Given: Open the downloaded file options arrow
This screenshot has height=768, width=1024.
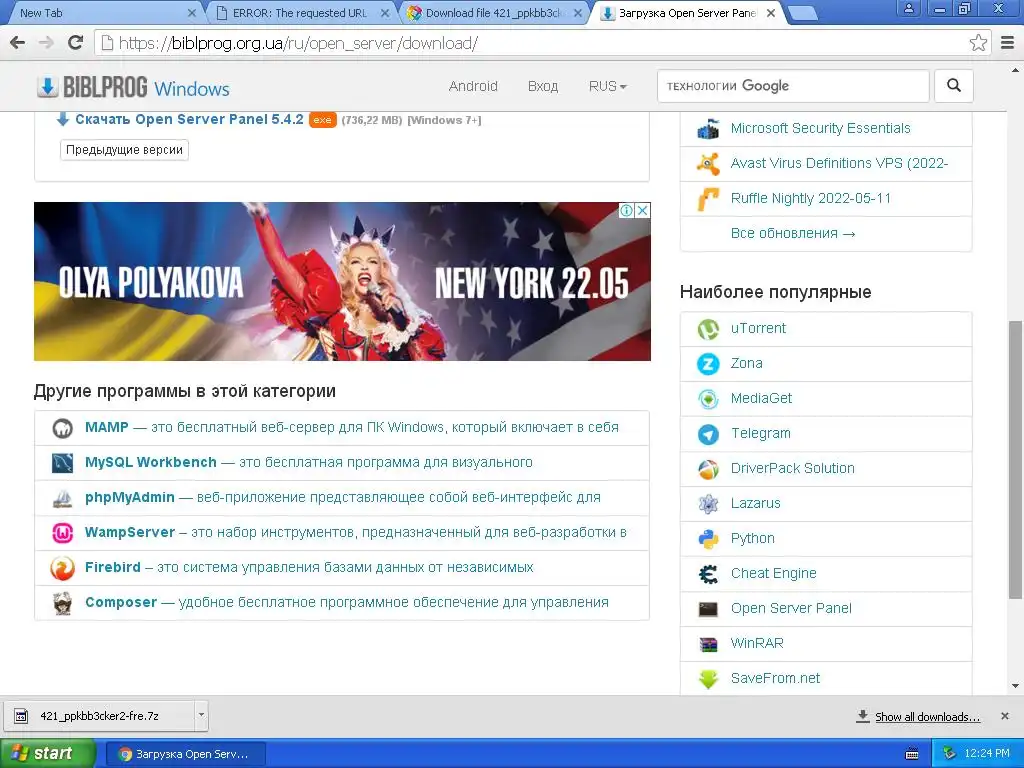Looking at the screenshot, I should (201, 715).
